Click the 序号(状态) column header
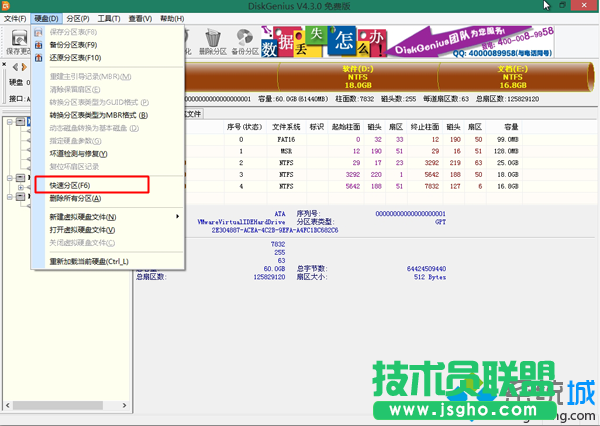 point(245,127)
